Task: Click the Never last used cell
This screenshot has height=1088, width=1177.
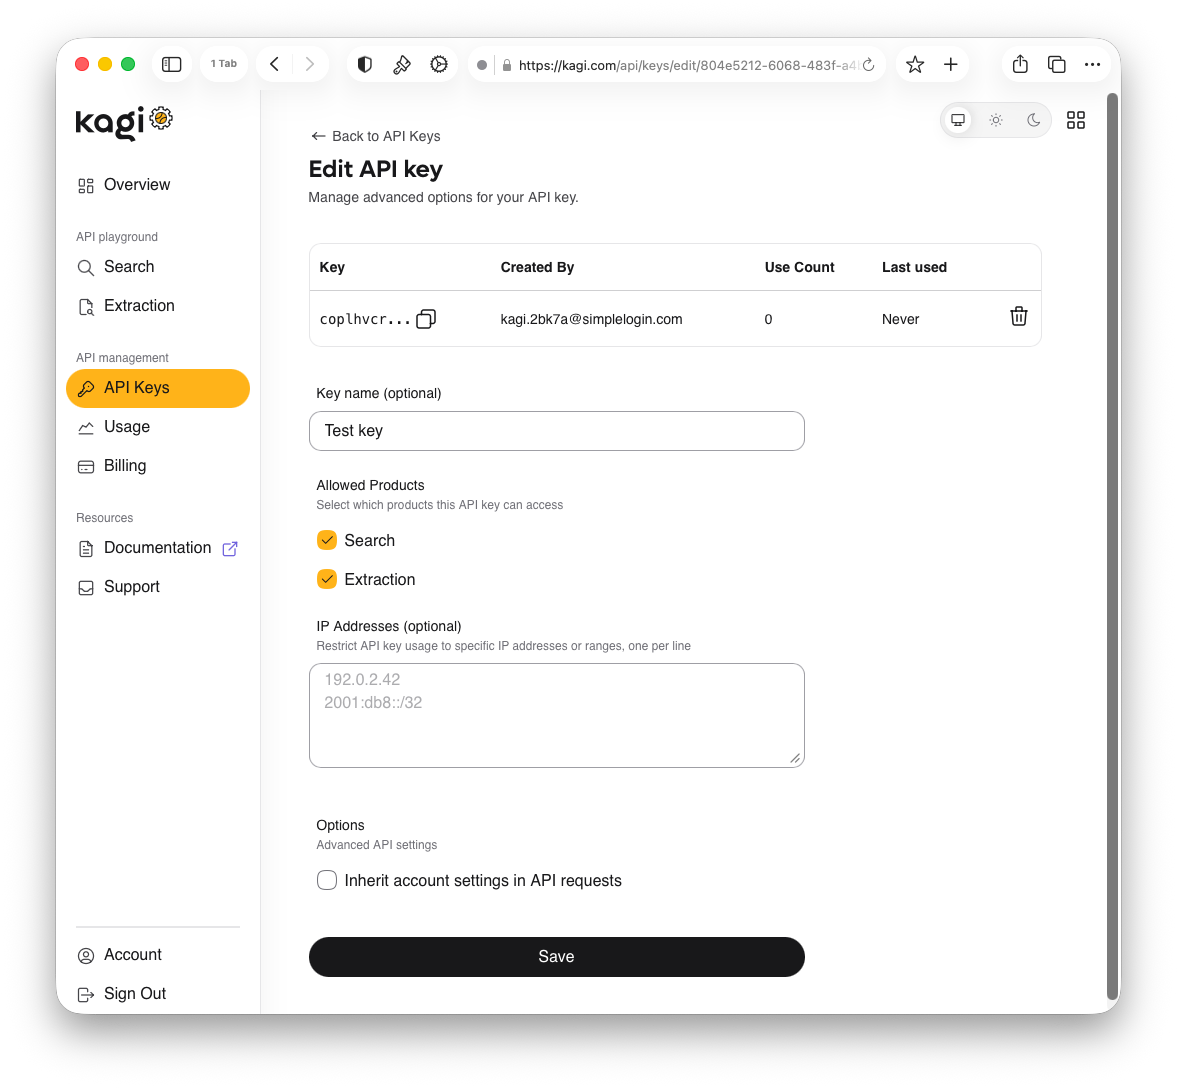Action: 900,319
